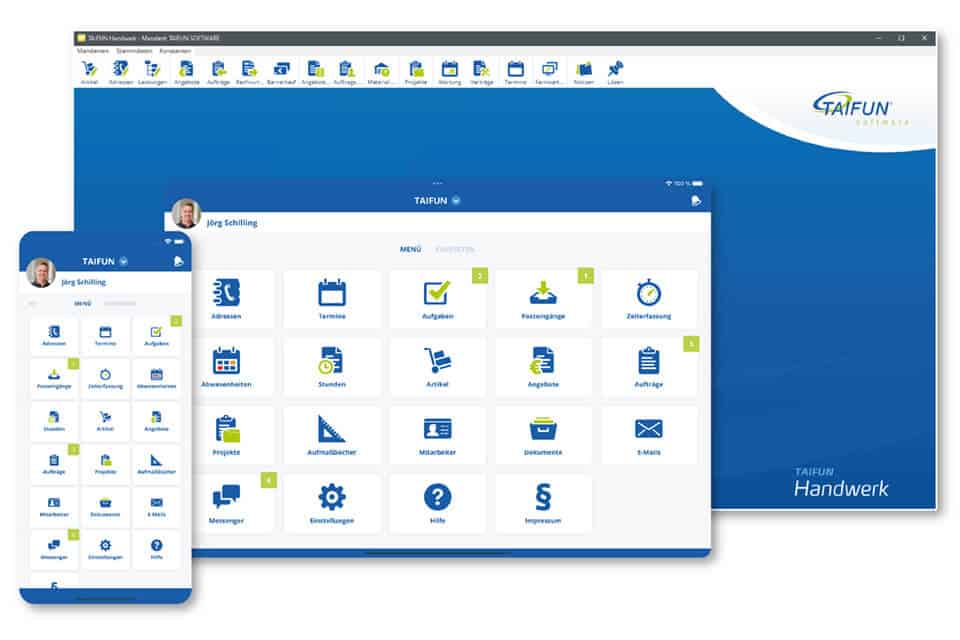The height and width of the screenshot is (640, 960).
Task: Open Zeiterfassung tile on the phone
Action: [x=105, y=378]
